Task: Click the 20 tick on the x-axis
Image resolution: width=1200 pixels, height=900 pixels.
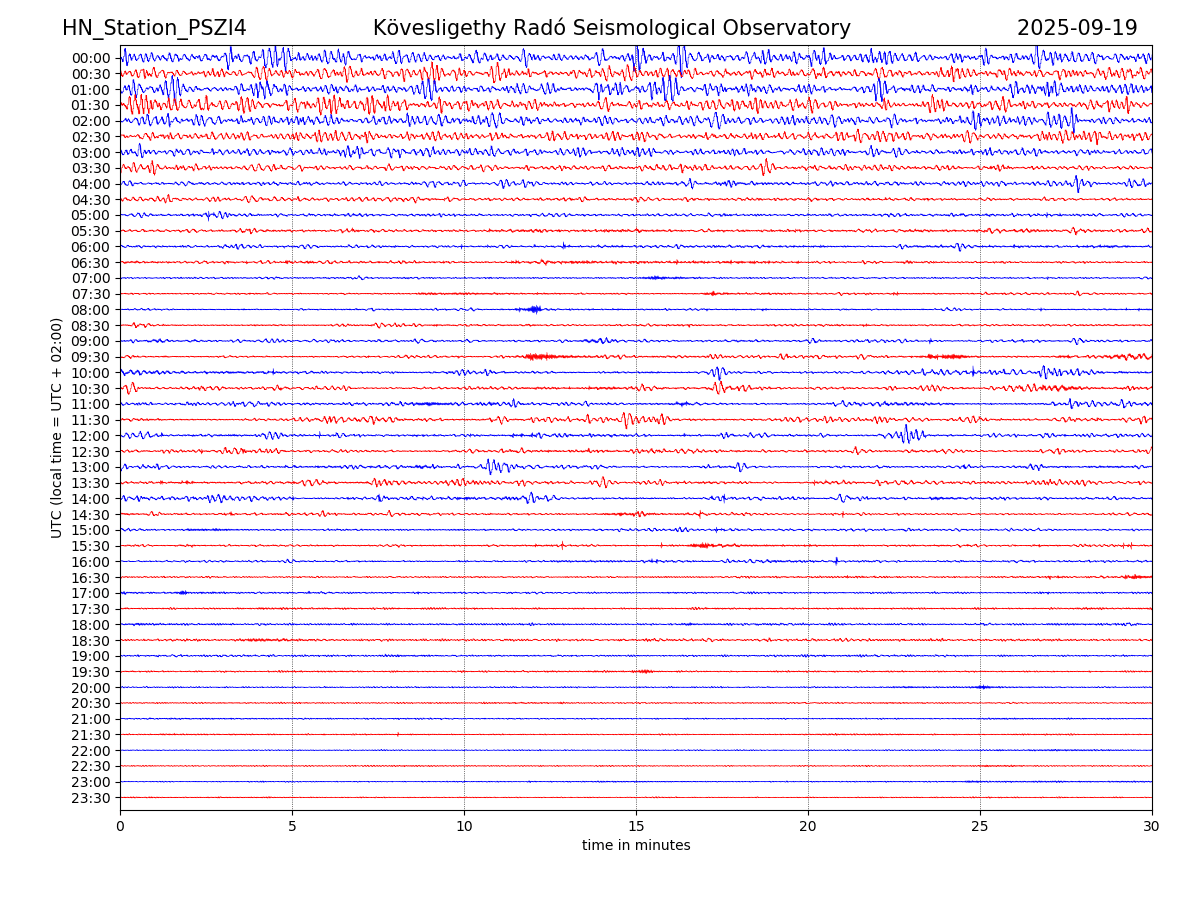Action: pos(808,827)
